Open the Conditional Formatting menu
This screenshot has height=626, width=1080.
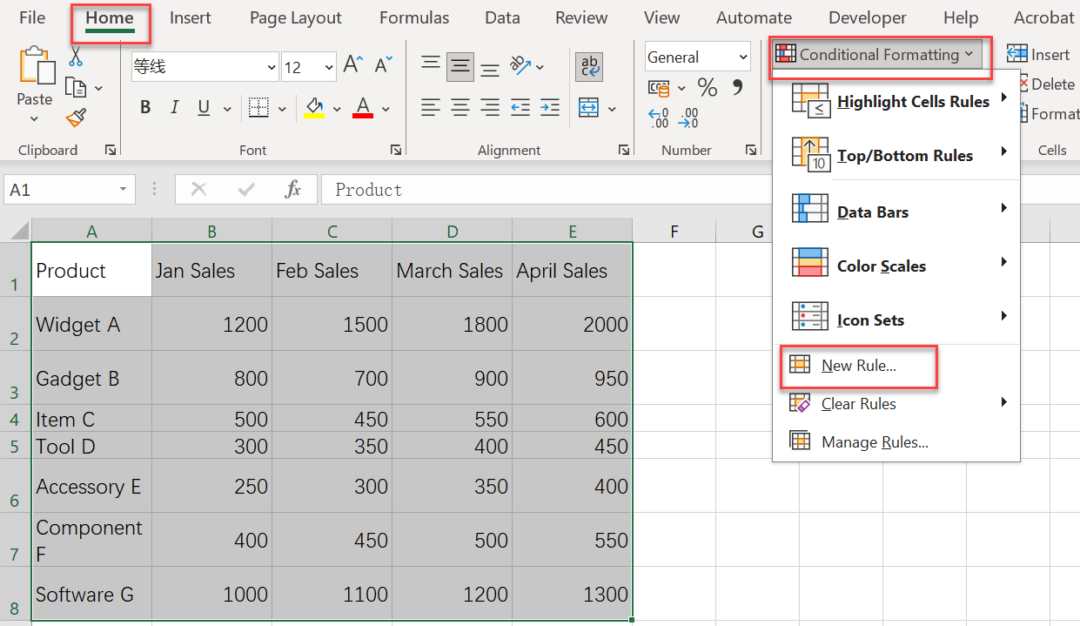pos(878,55)
